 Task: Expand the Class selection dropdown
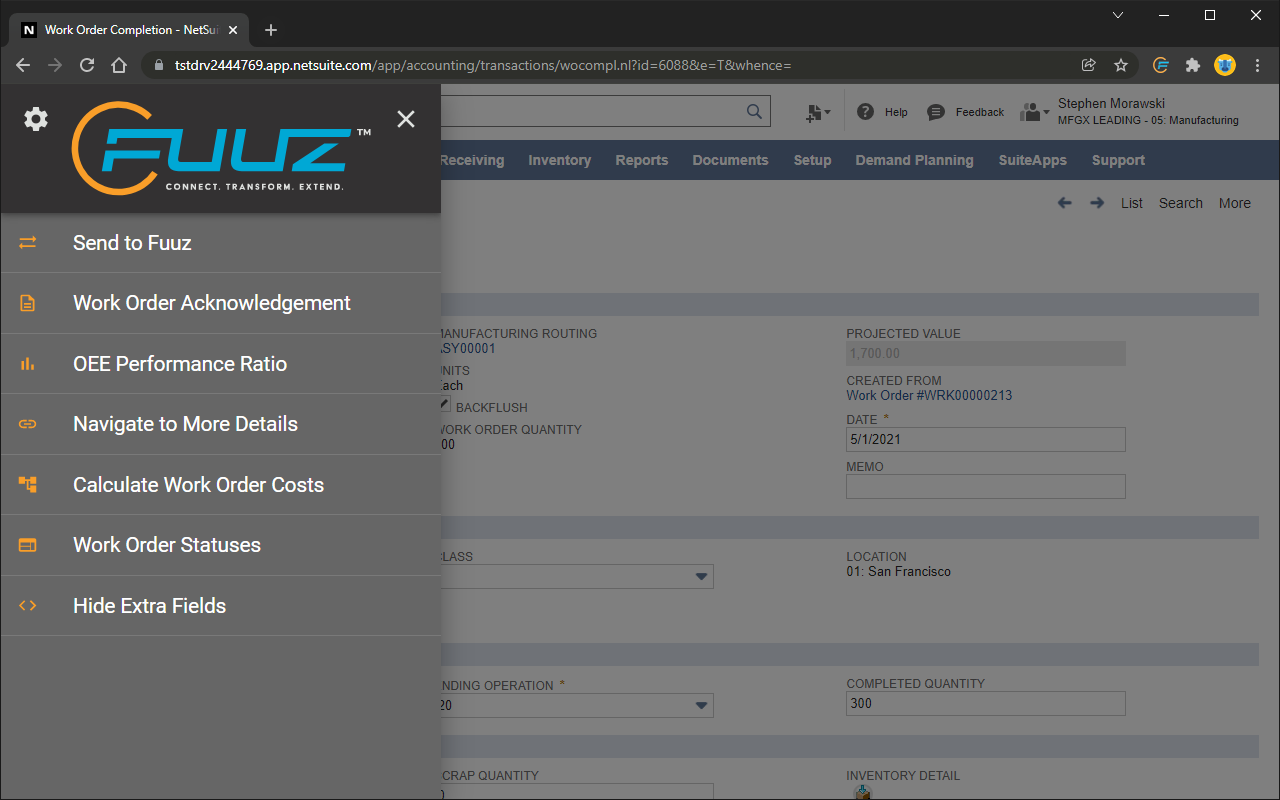[x=699, y=576]
